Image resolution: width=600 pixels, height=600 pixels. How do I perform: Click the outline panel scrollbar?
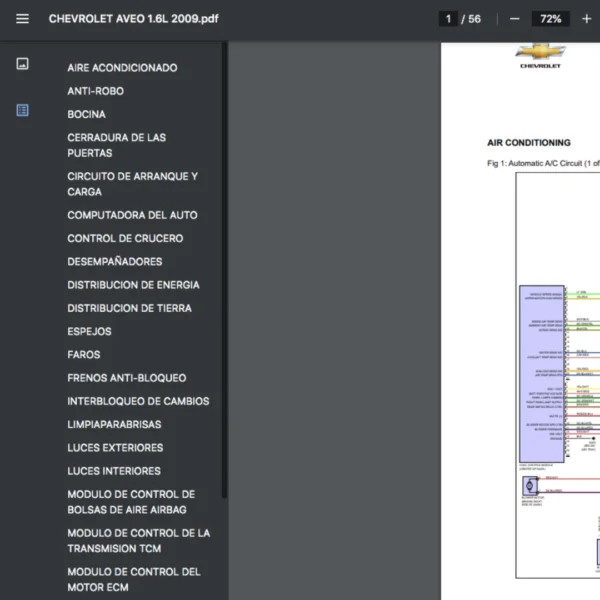coord(225,270)
